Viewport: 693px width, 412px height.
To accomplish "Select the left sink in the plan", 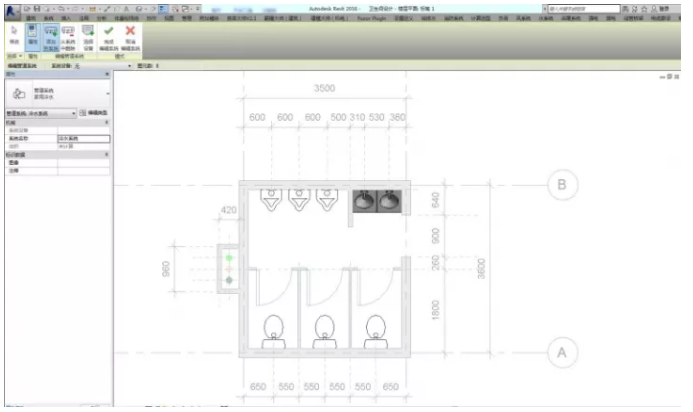I will tap(365, 201).
